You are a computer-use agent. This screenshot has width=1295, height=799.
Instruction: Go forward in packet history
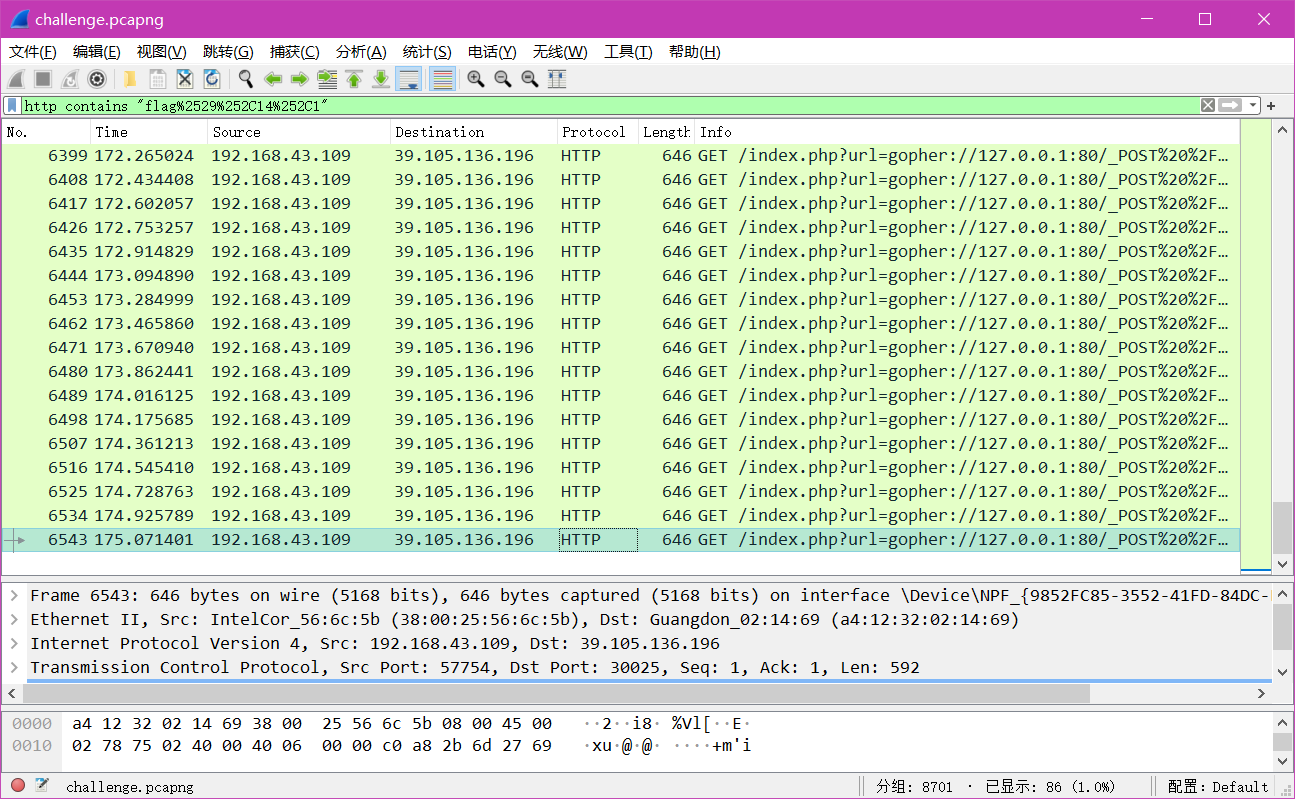[x=299, y=79]
